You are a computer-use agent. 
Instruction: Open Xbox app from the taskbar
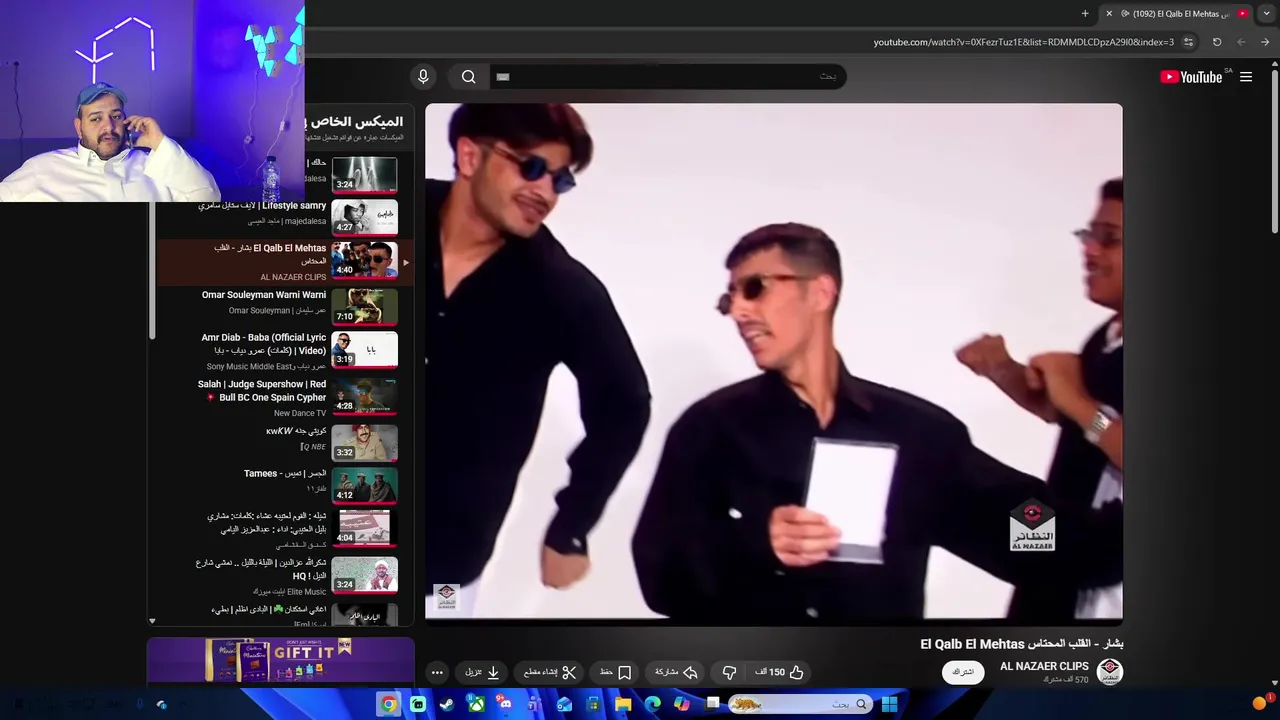[477, 704]
